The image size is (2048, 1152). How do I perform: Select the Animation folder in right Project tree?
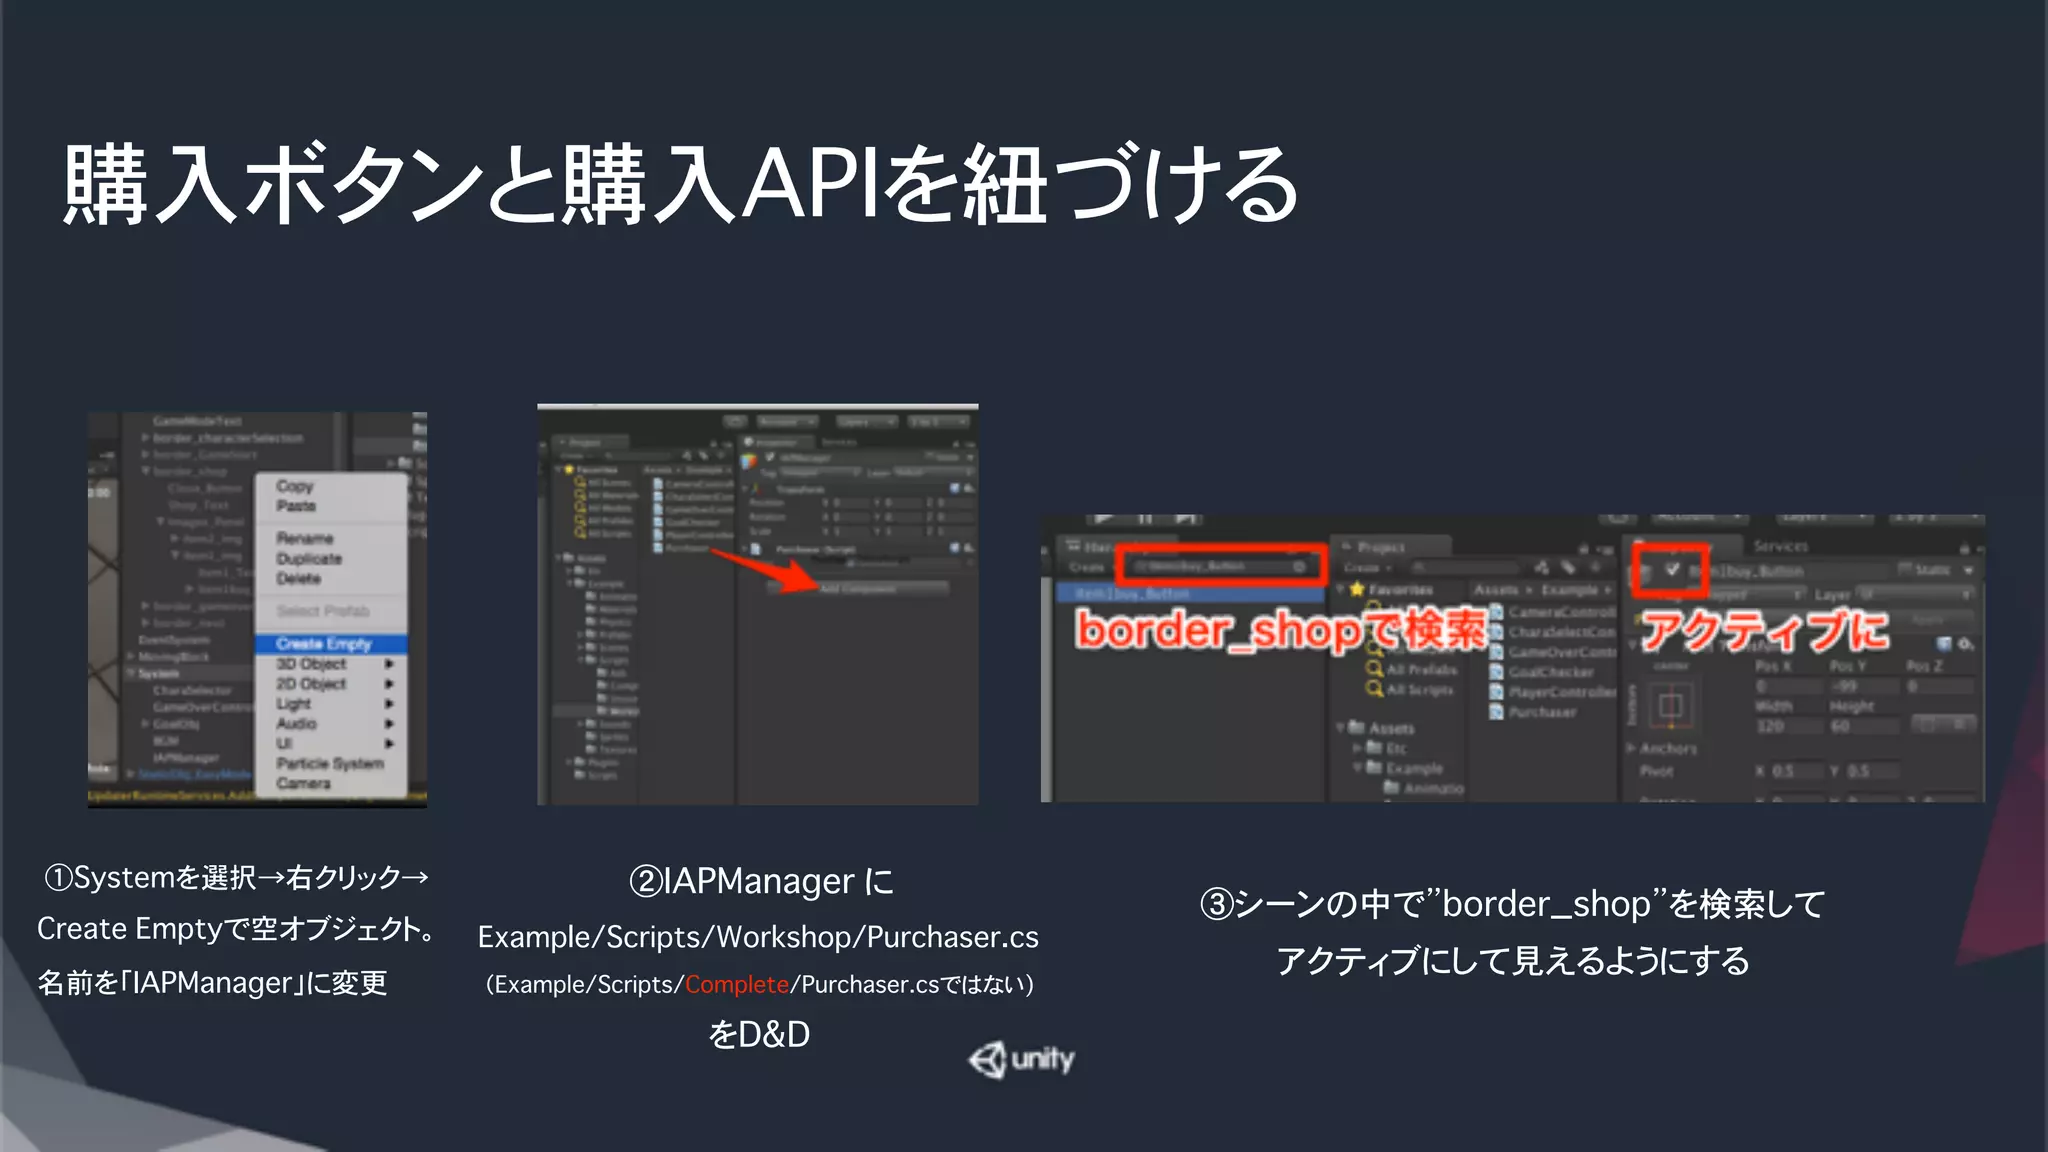(1425, 788)
